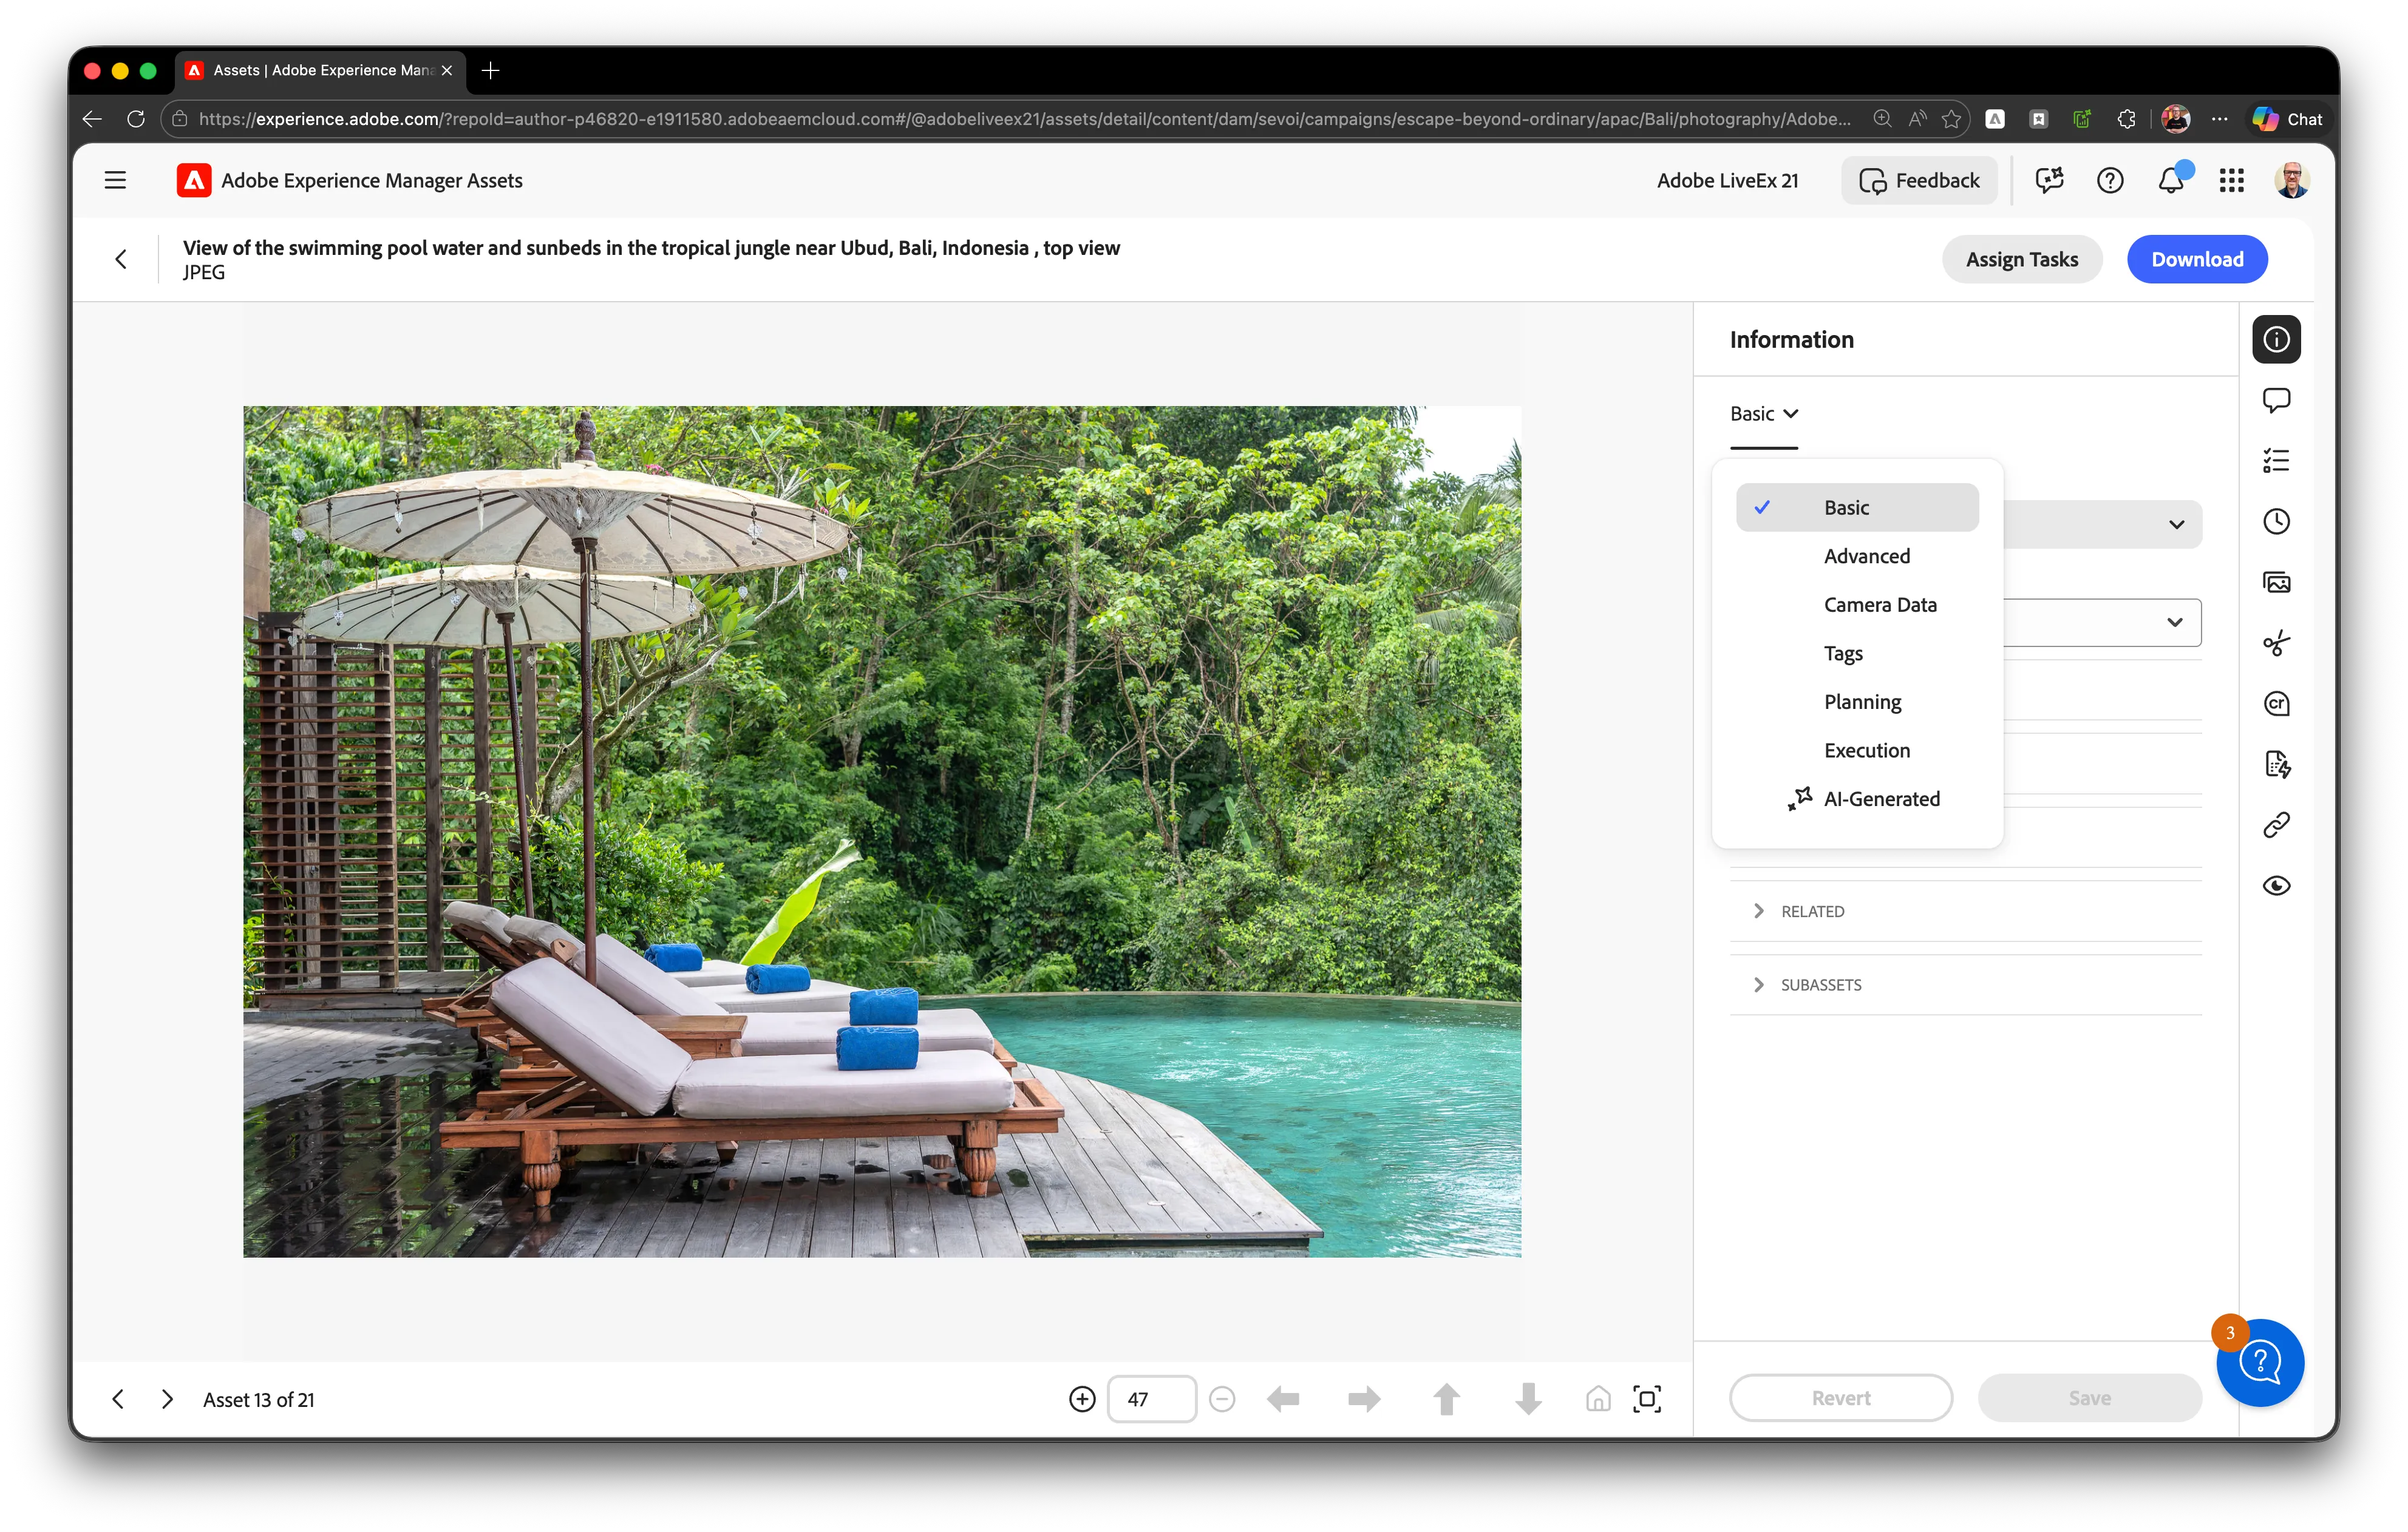
Task: Pan image down with arrow
Action: [x=1528, y=1399]
